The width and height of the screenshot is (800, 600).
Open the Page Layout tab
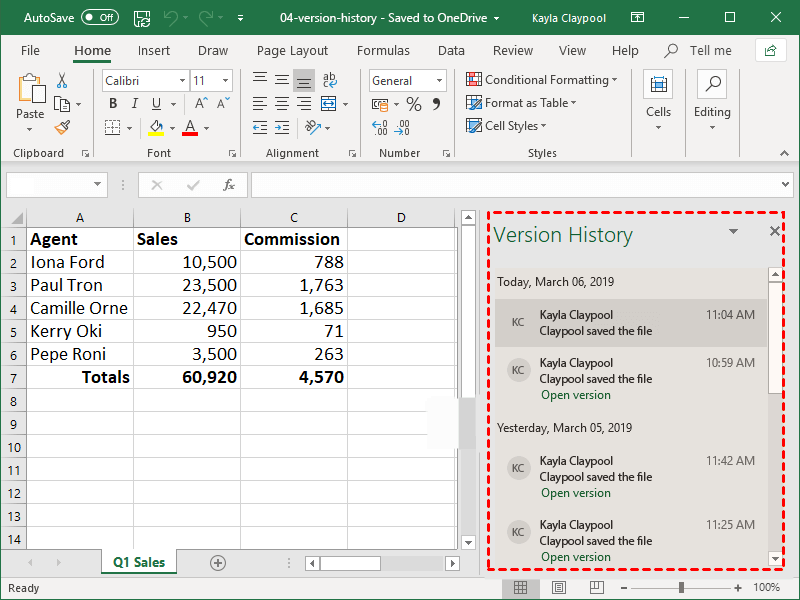[x=292, y=51]
